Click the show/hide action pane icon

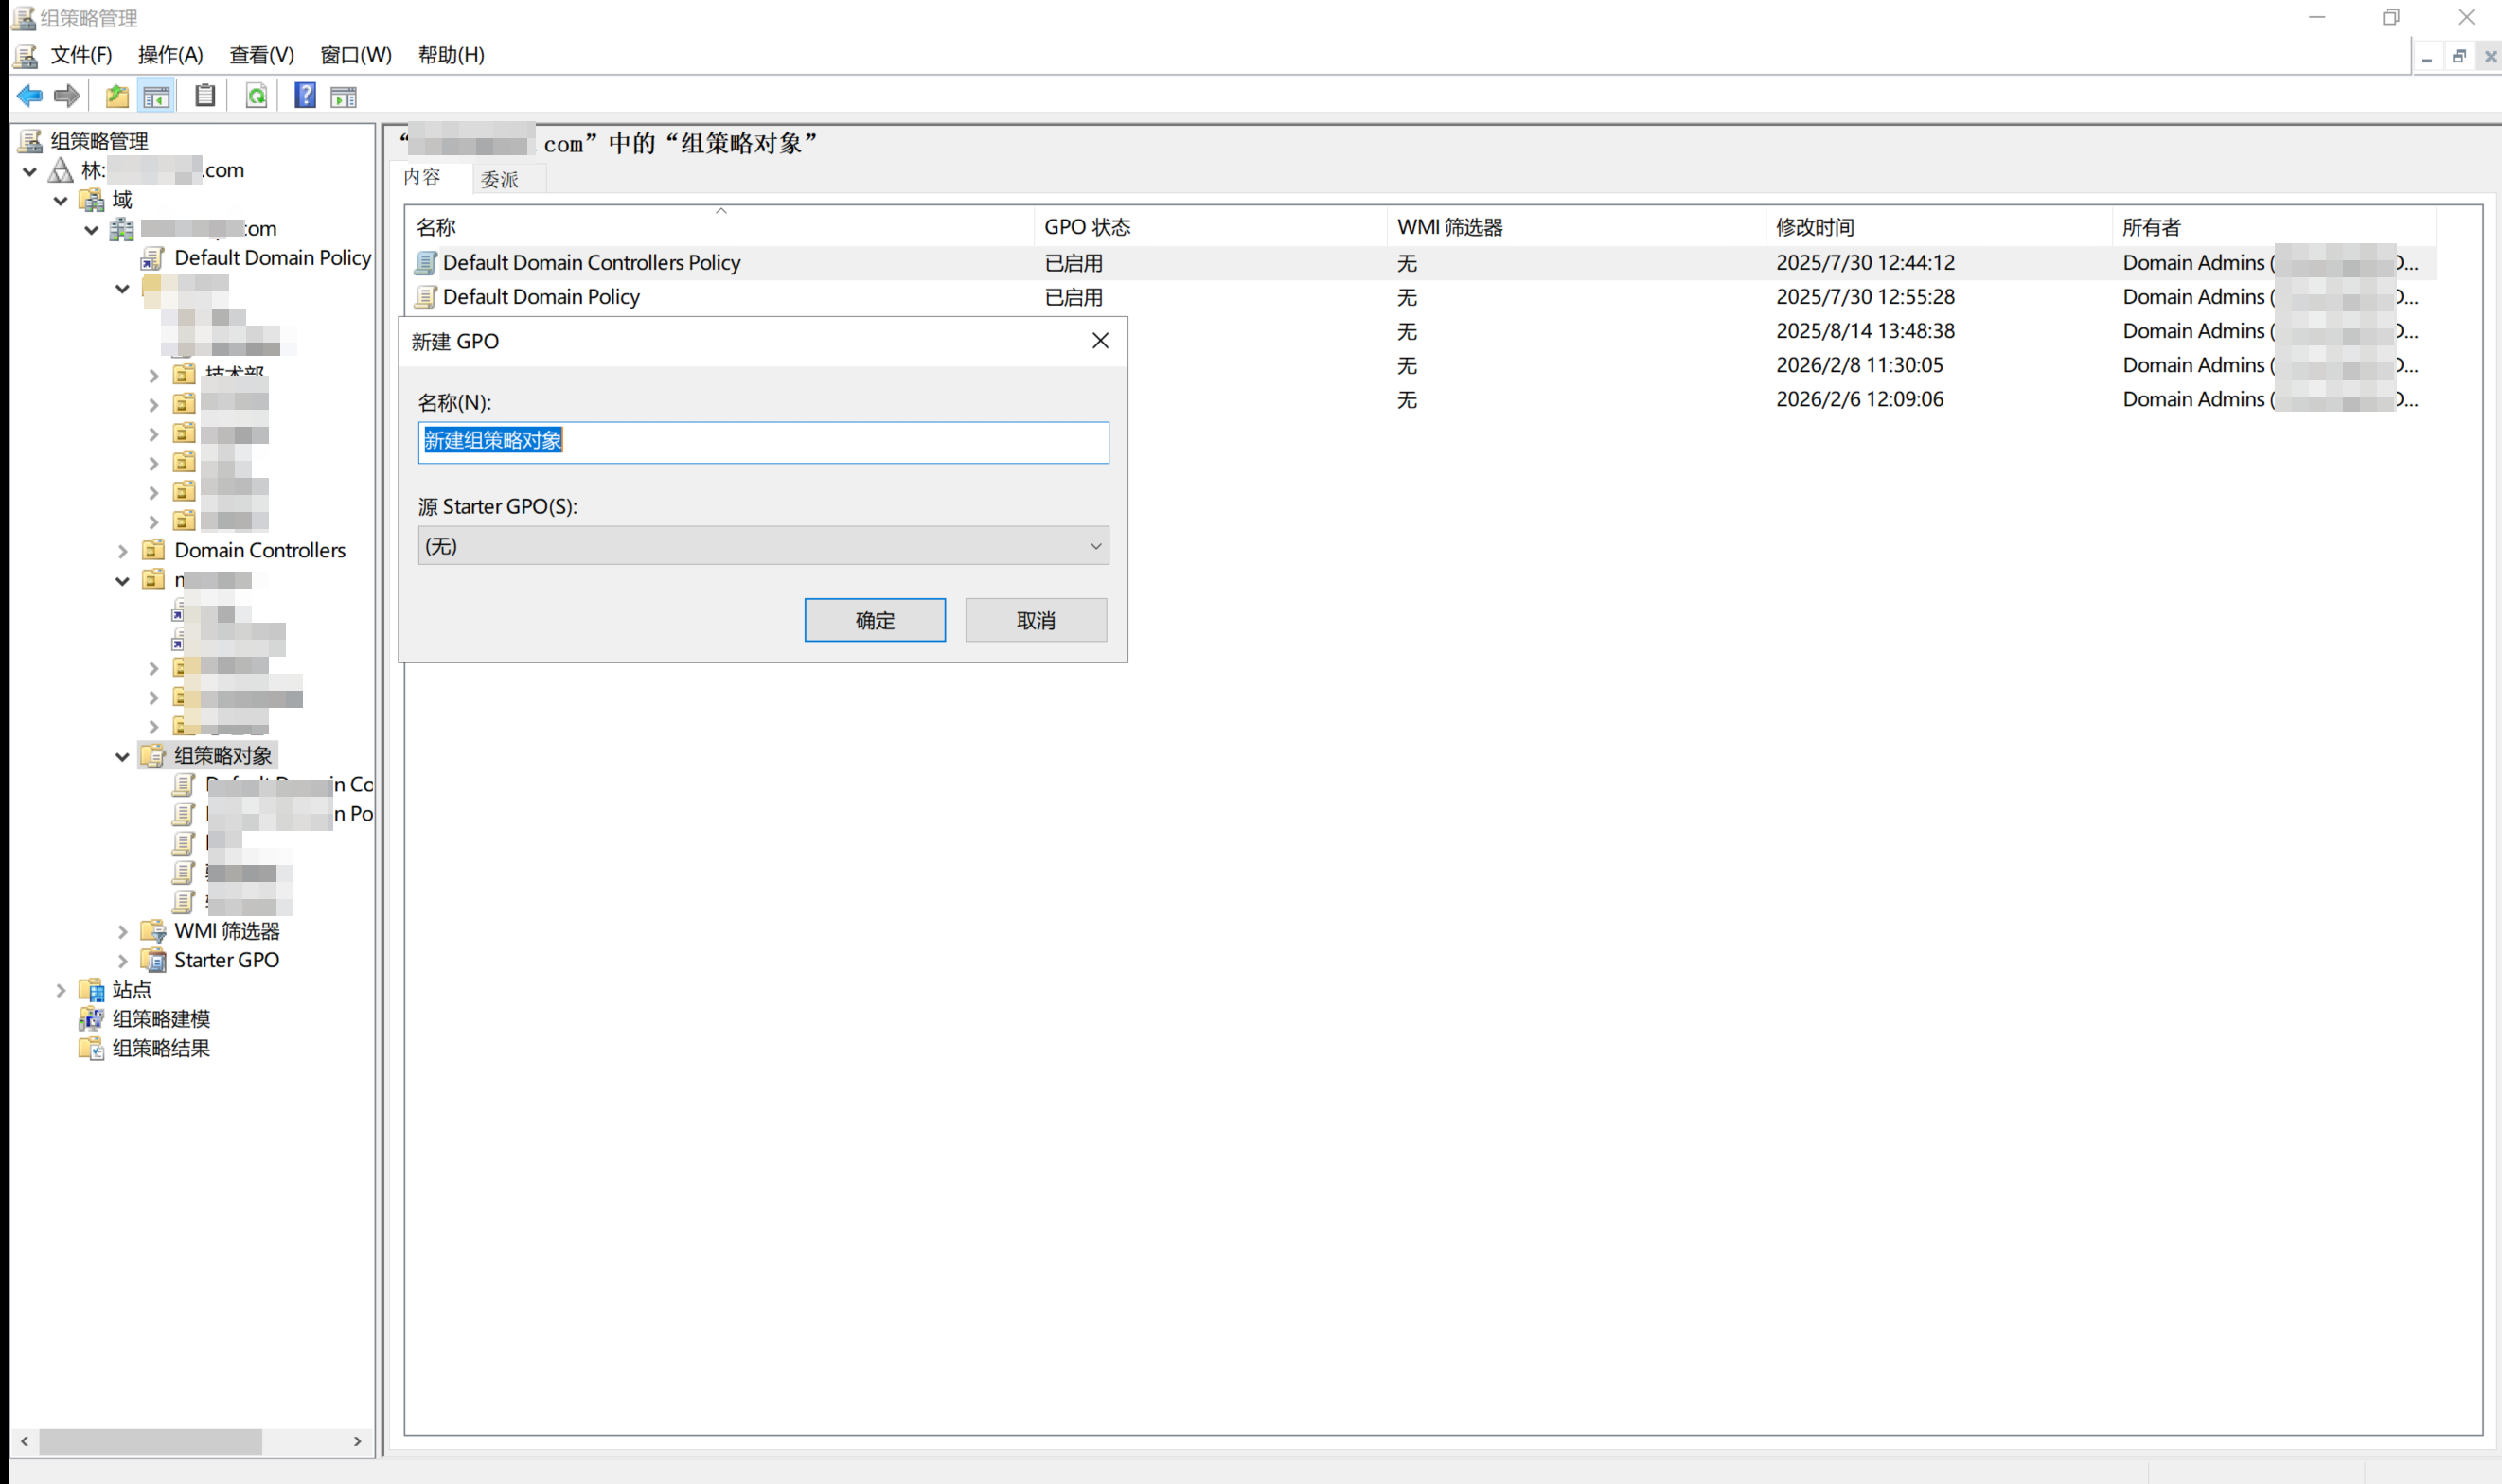343,96
